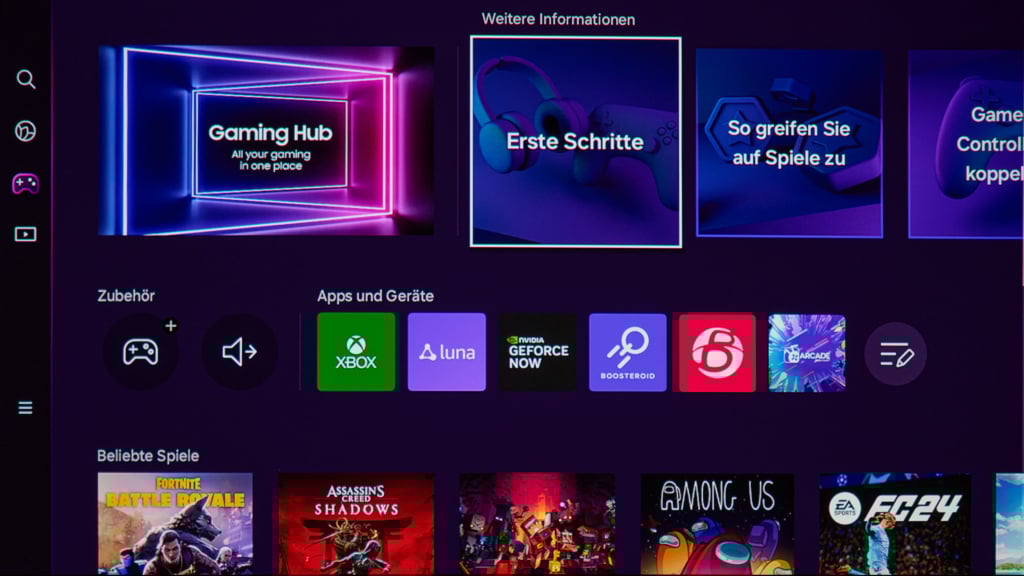Launch the Xbox app
Image resolution: width=1024 pixels, height=576 pixels.
pos(356,352)
